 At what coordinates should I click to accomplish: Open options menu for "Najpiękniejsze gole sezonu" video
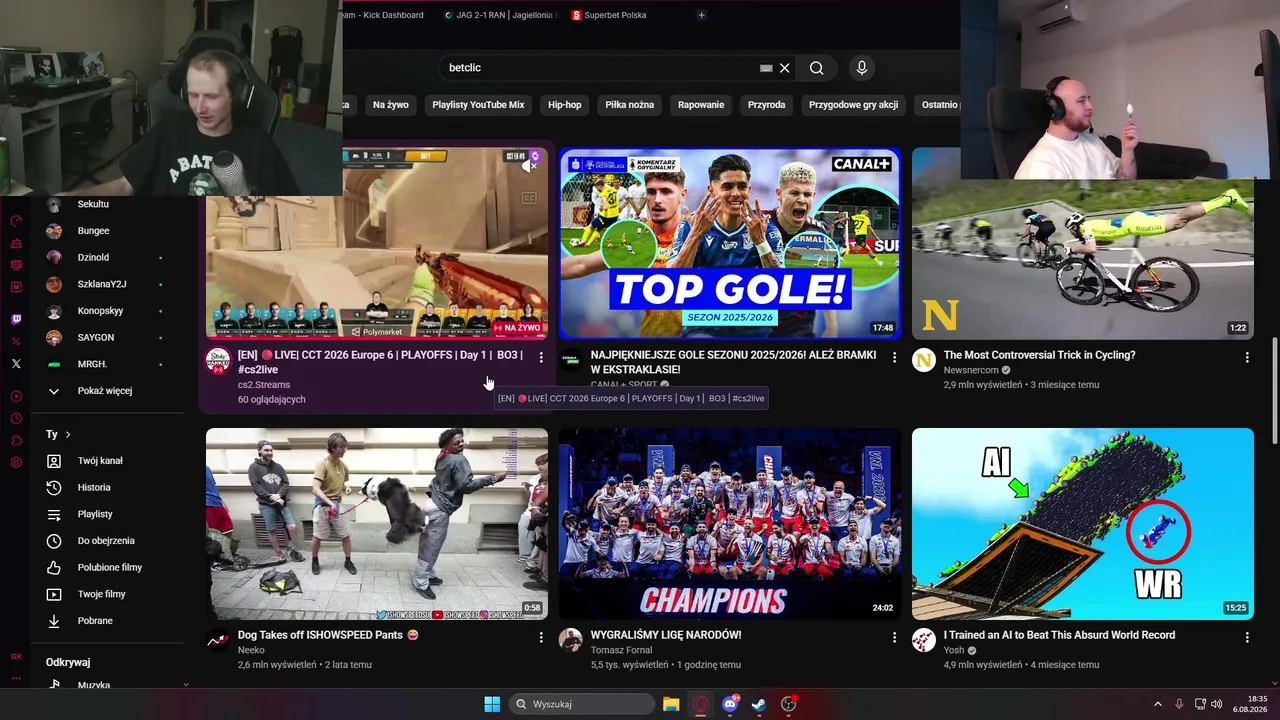point(894,357)
